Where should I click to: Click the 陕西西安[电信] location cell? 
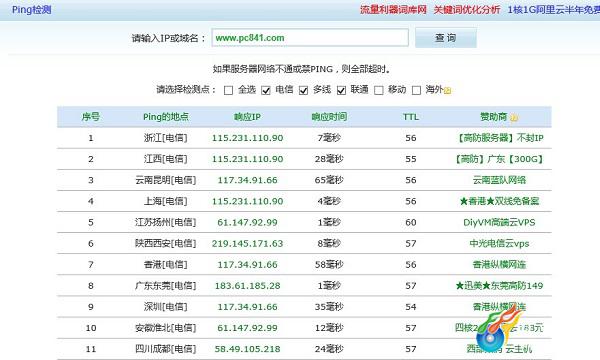click(166, 243)
